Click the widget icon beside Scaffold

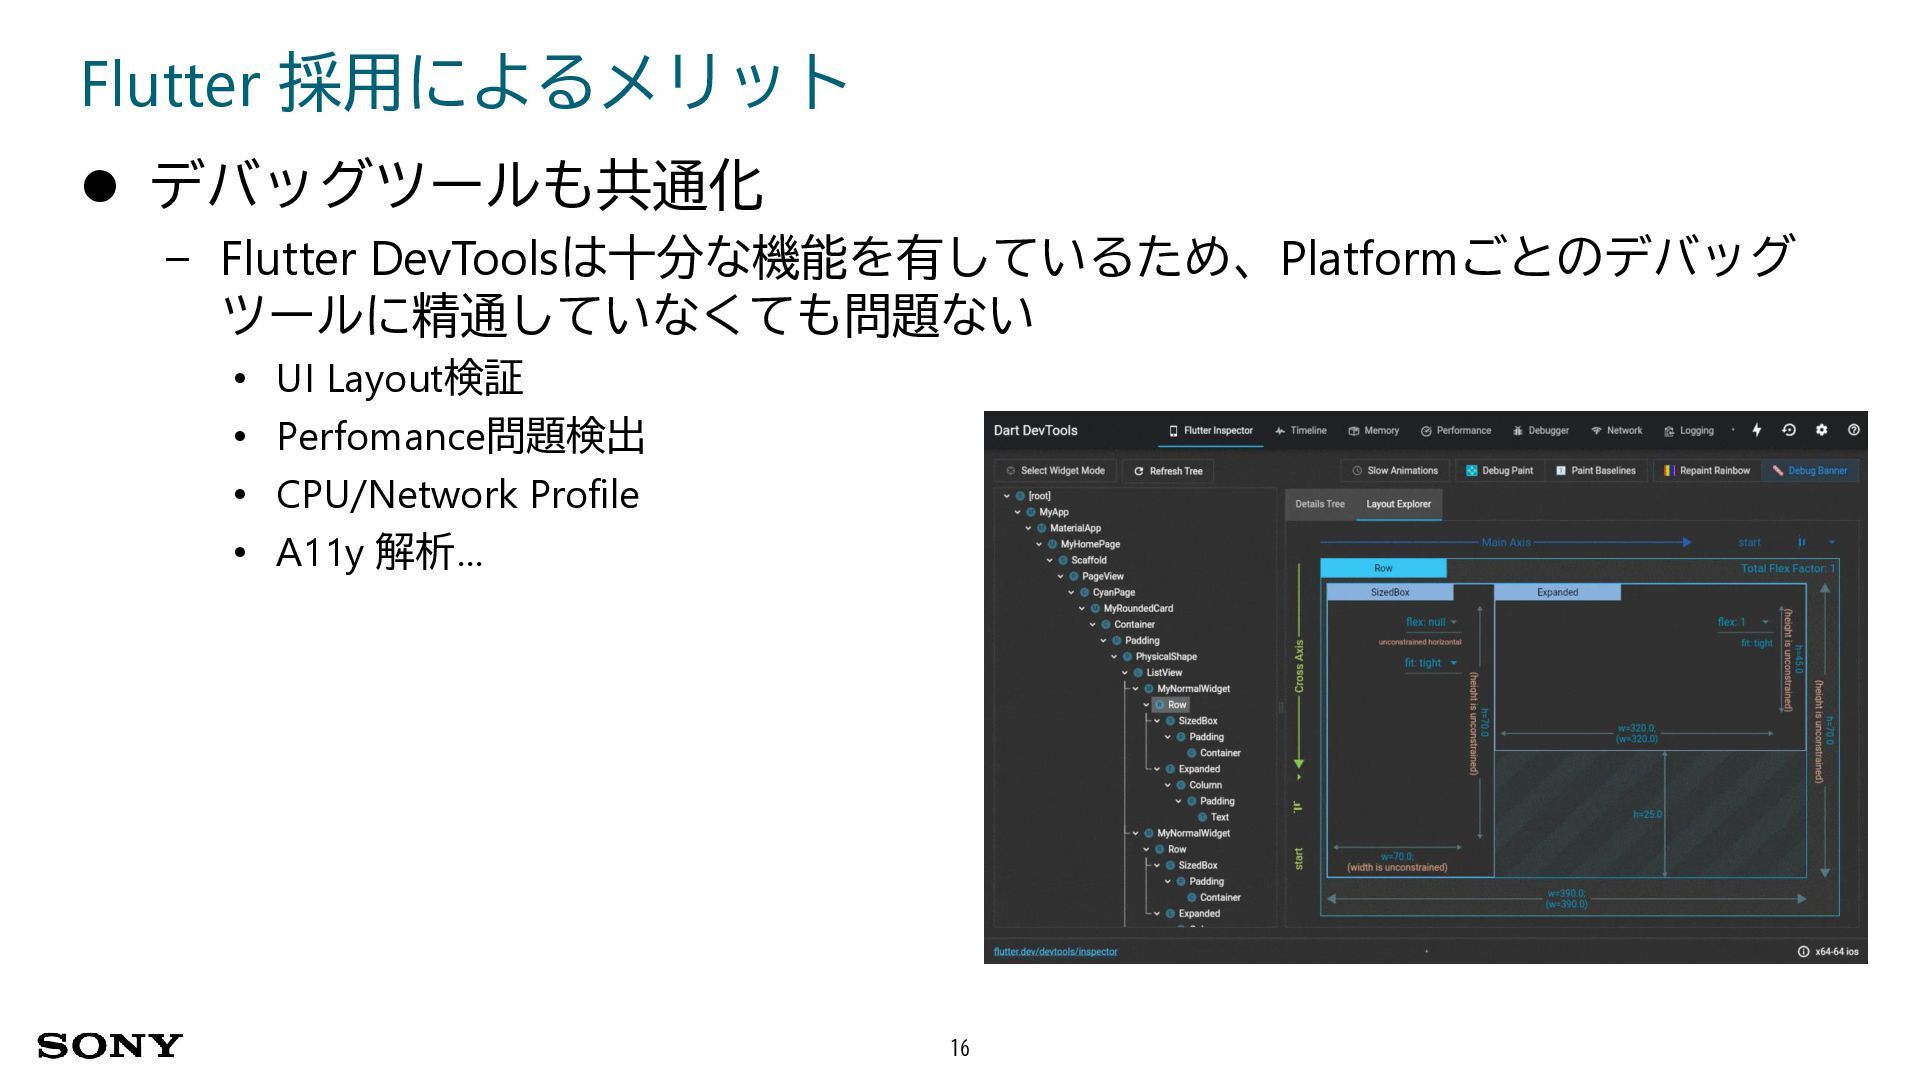pyautogui.click(x=1063, y=560)
